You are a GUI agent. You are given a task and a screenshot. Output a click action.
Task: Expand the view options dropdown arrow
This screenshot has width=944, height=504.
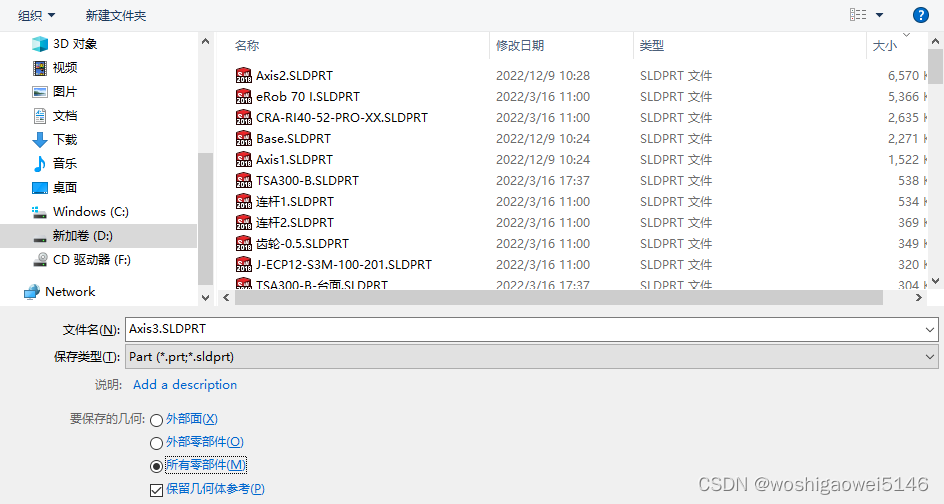click(x=880, y=15)
